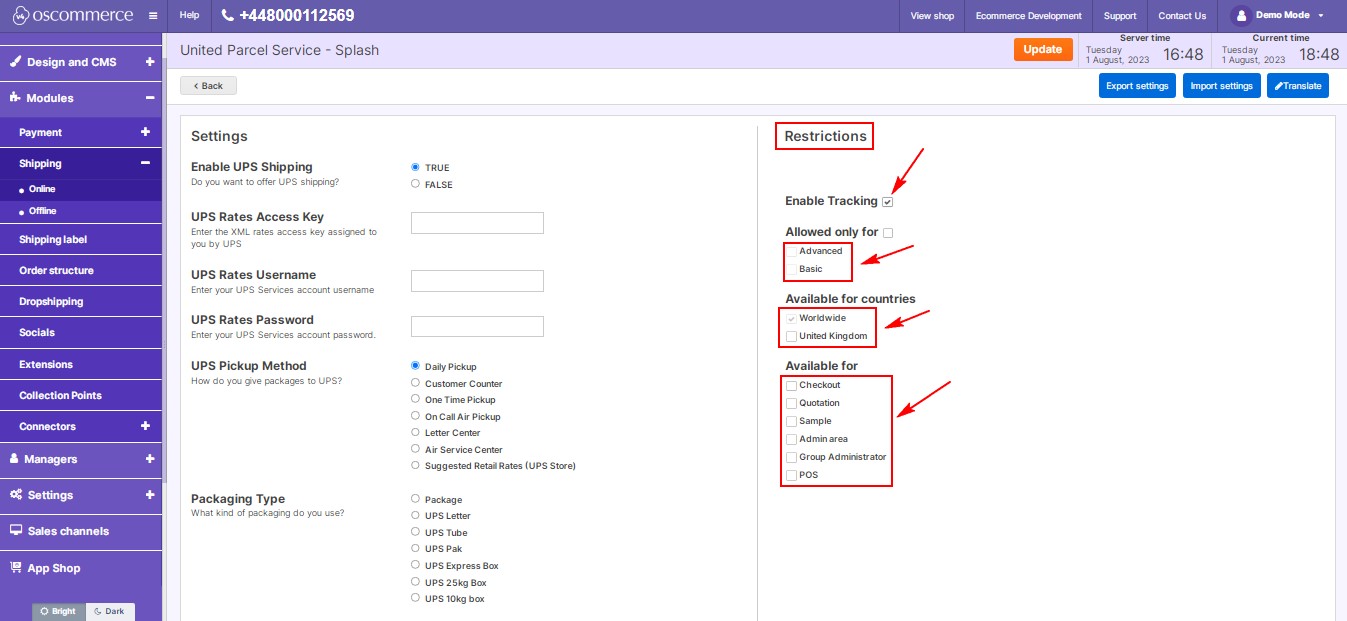The height and width of the screenshot is (621, 1347).
Task: Check the Quotation availability checkbox
Action: coord(791,403)
